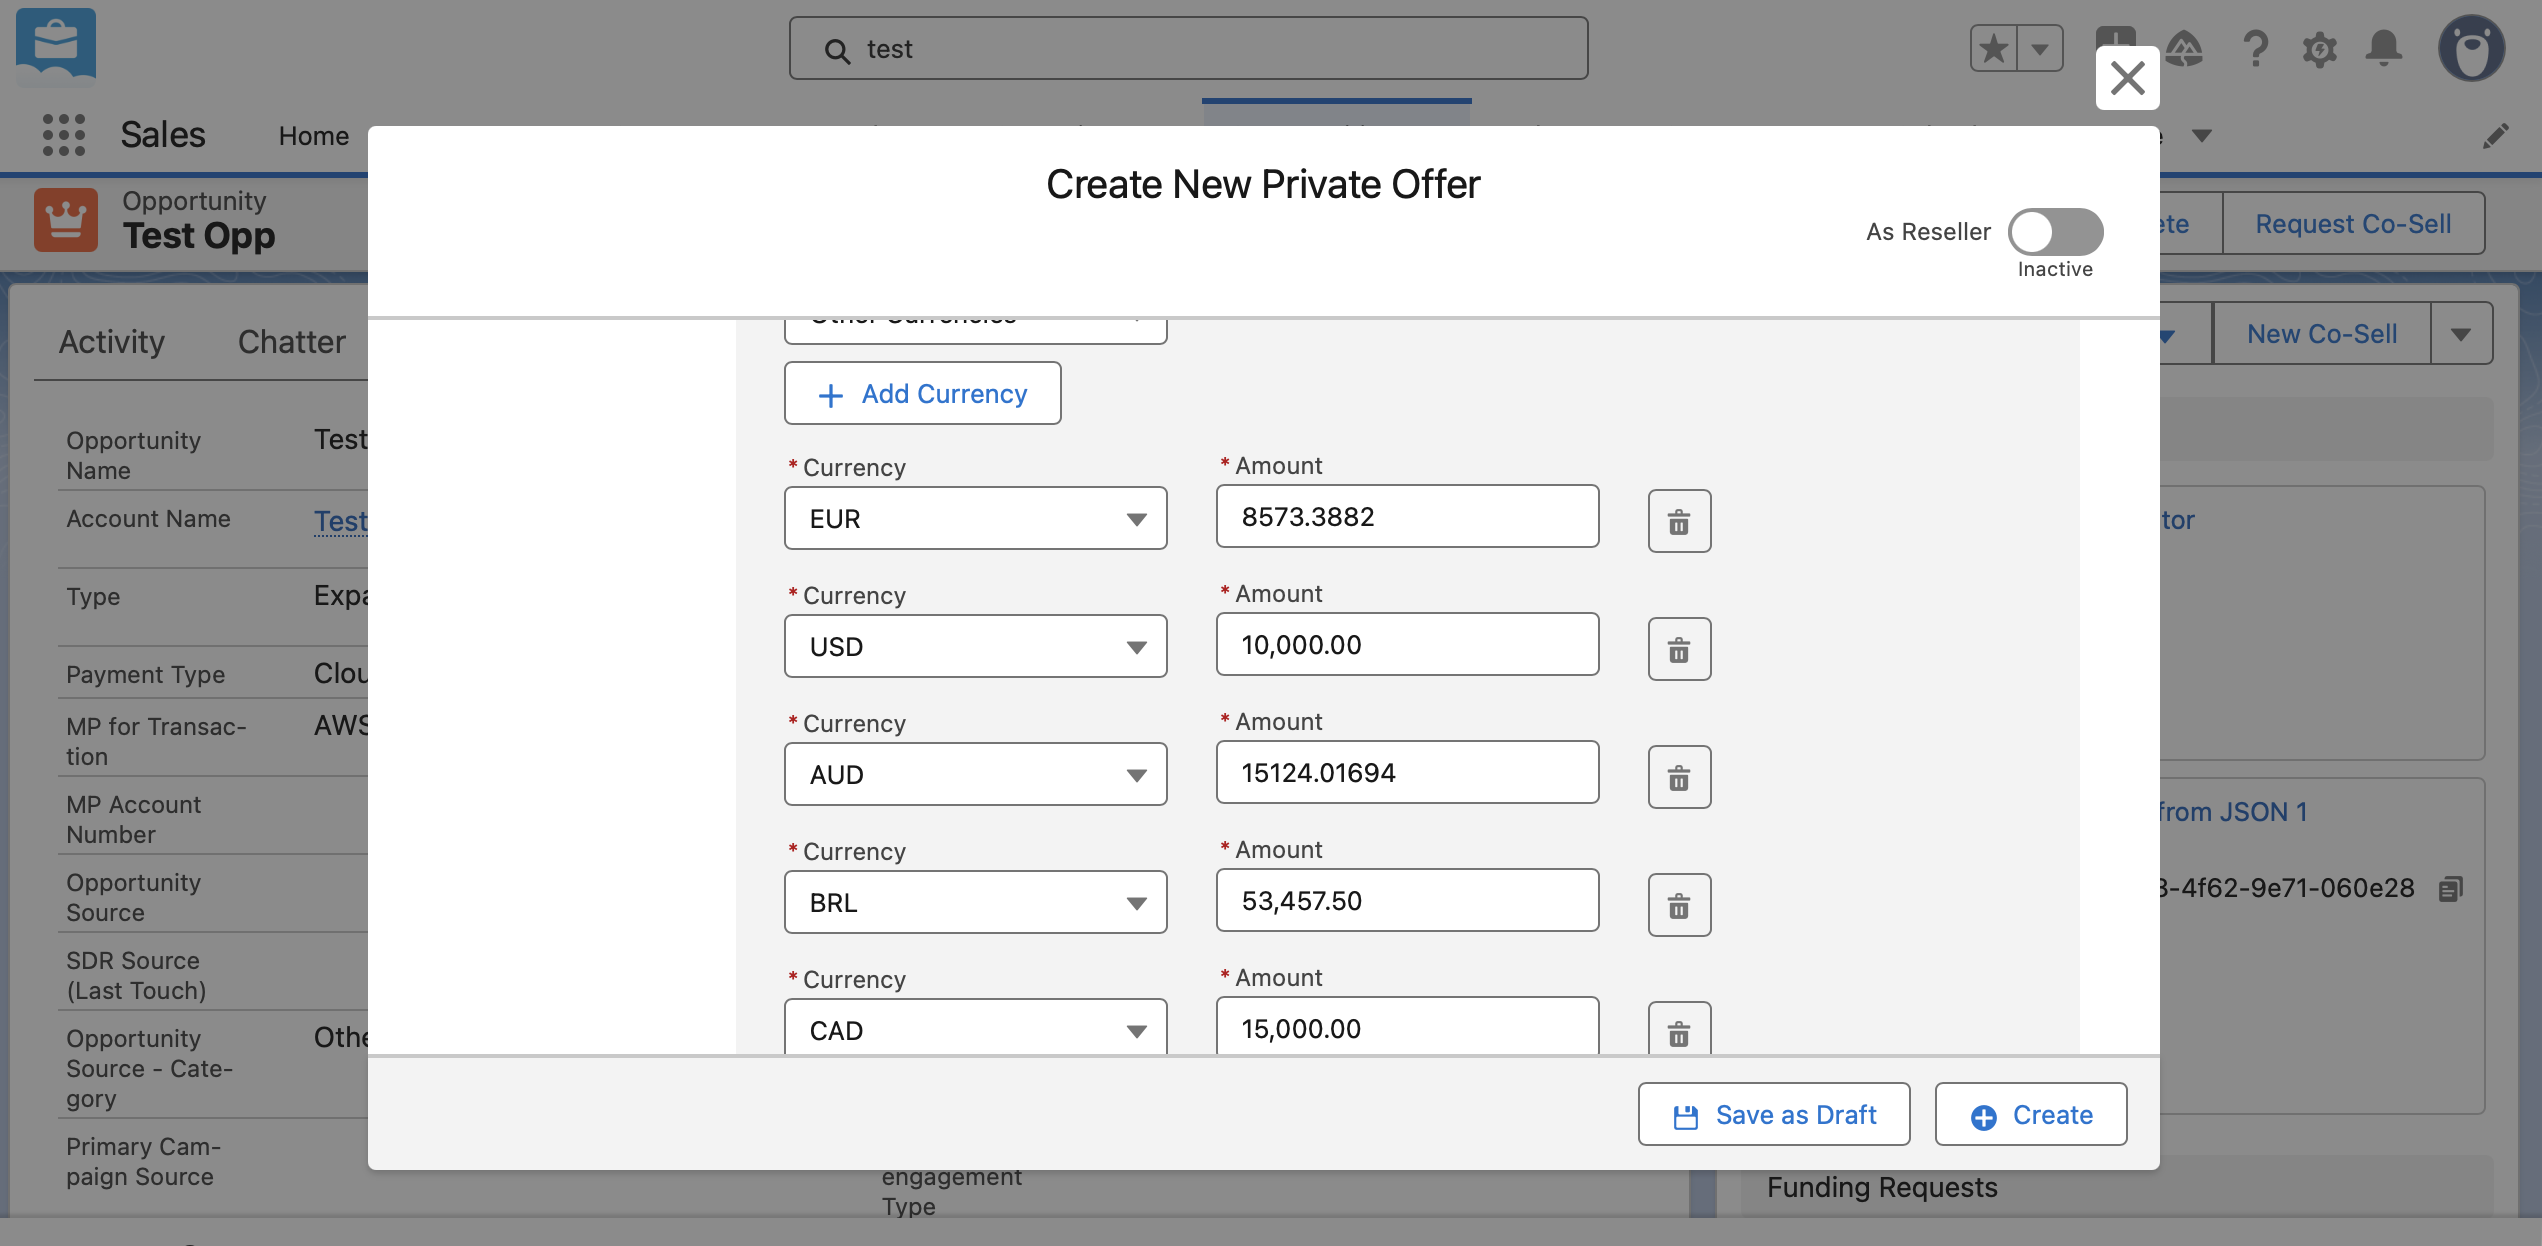The image size is (2542, 1246).
Task: Delete the EUR currency row
Action: (1679, 521)
